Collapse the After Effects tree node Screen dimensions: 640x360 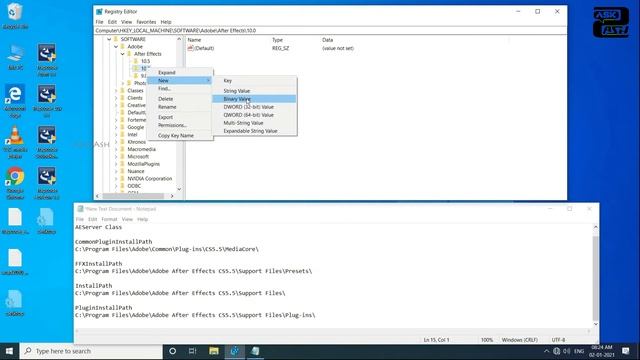click(x=122, y=54)
